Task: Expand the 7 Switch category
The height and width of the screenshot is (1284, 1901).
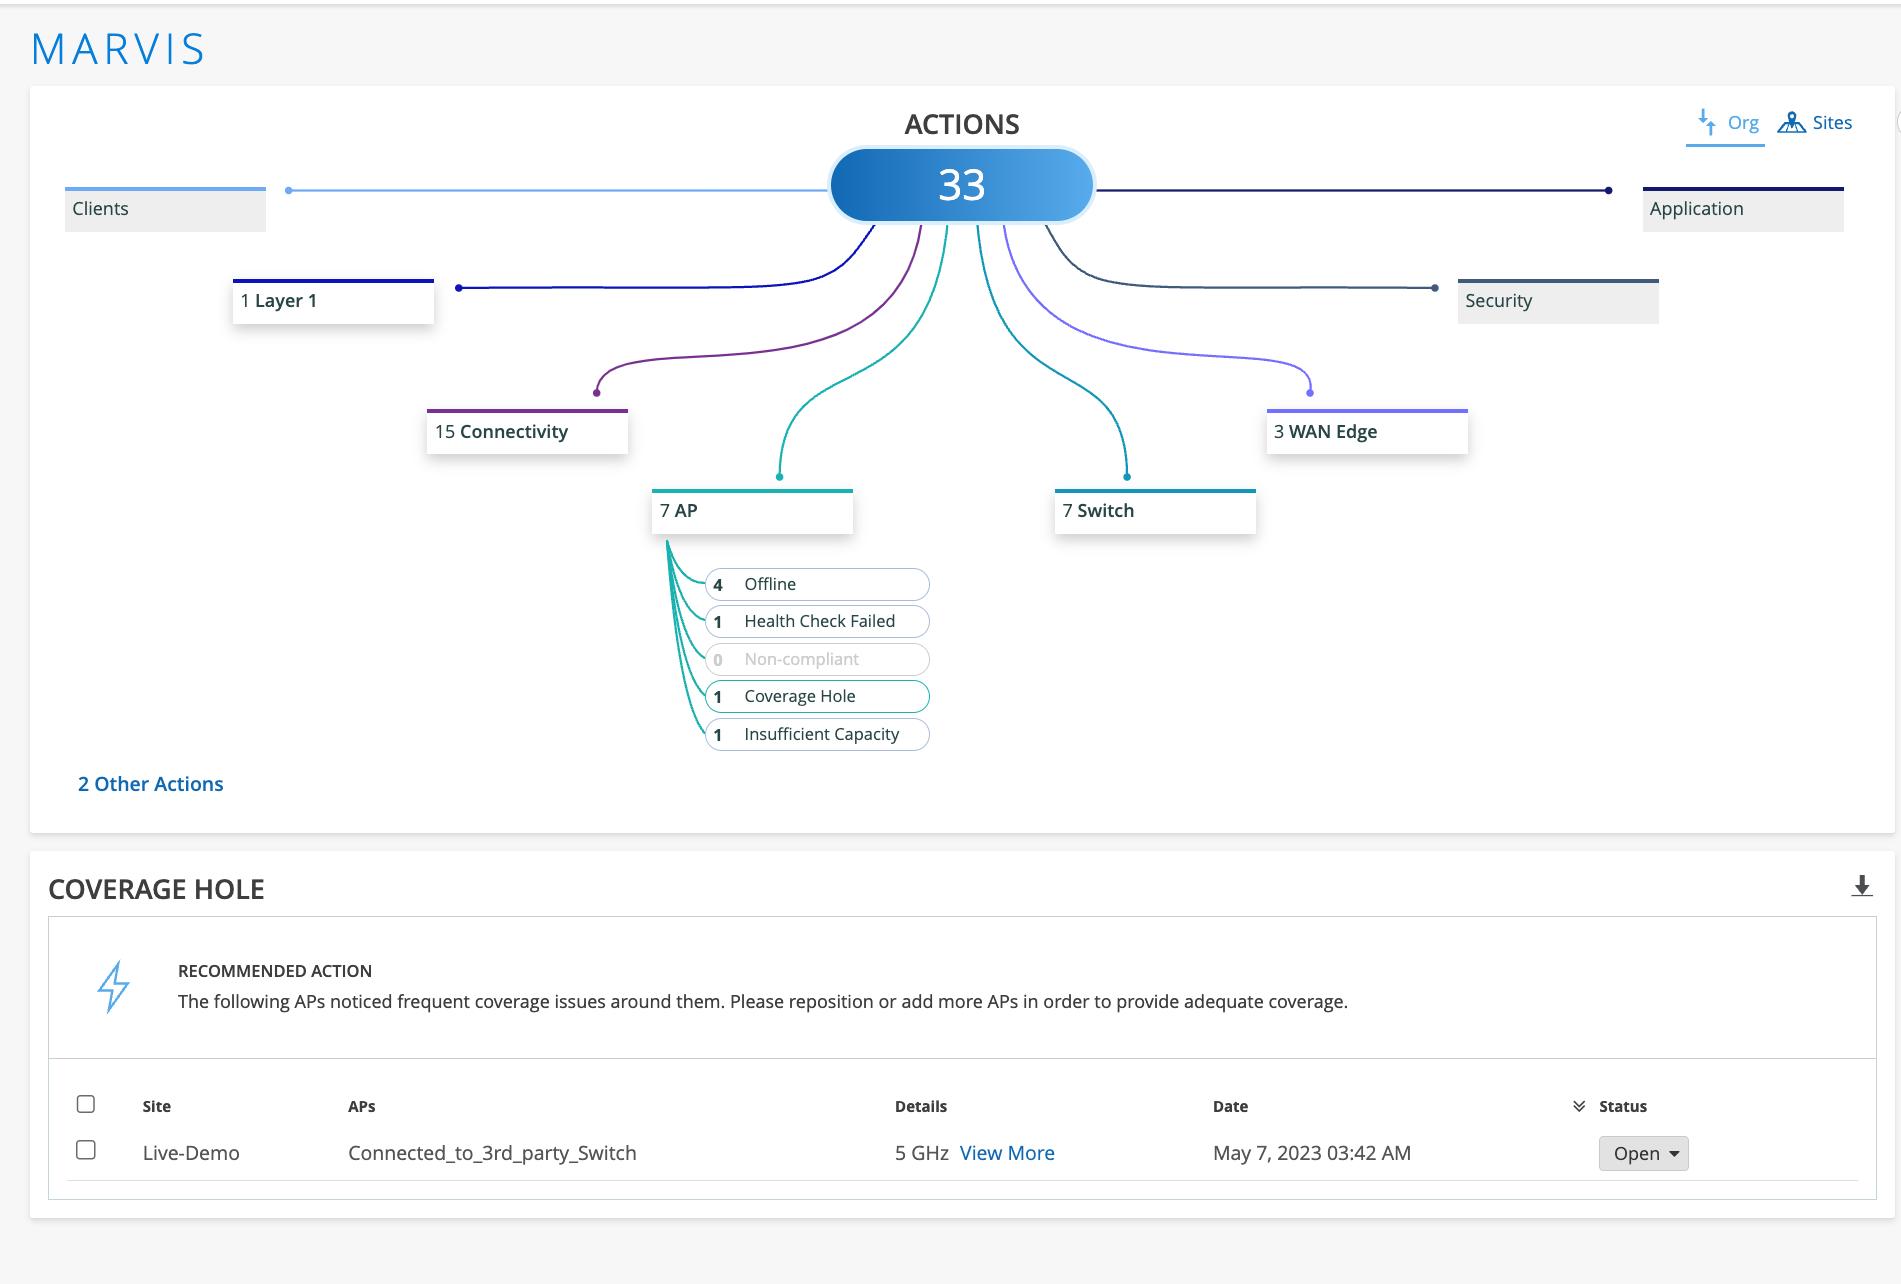Action: (1154, 511)
